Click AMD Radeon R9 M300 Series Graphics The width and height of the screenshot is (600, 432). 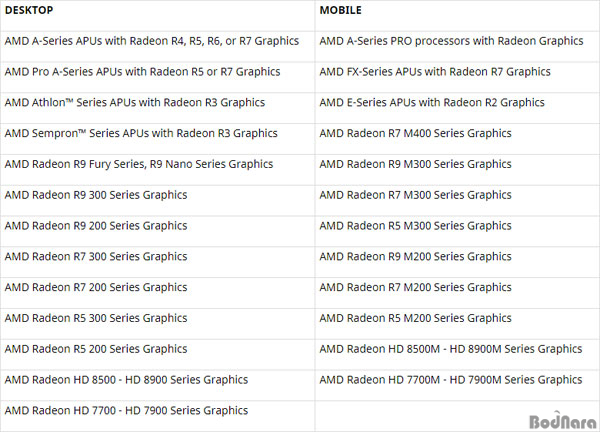click(x=416, y=164)
